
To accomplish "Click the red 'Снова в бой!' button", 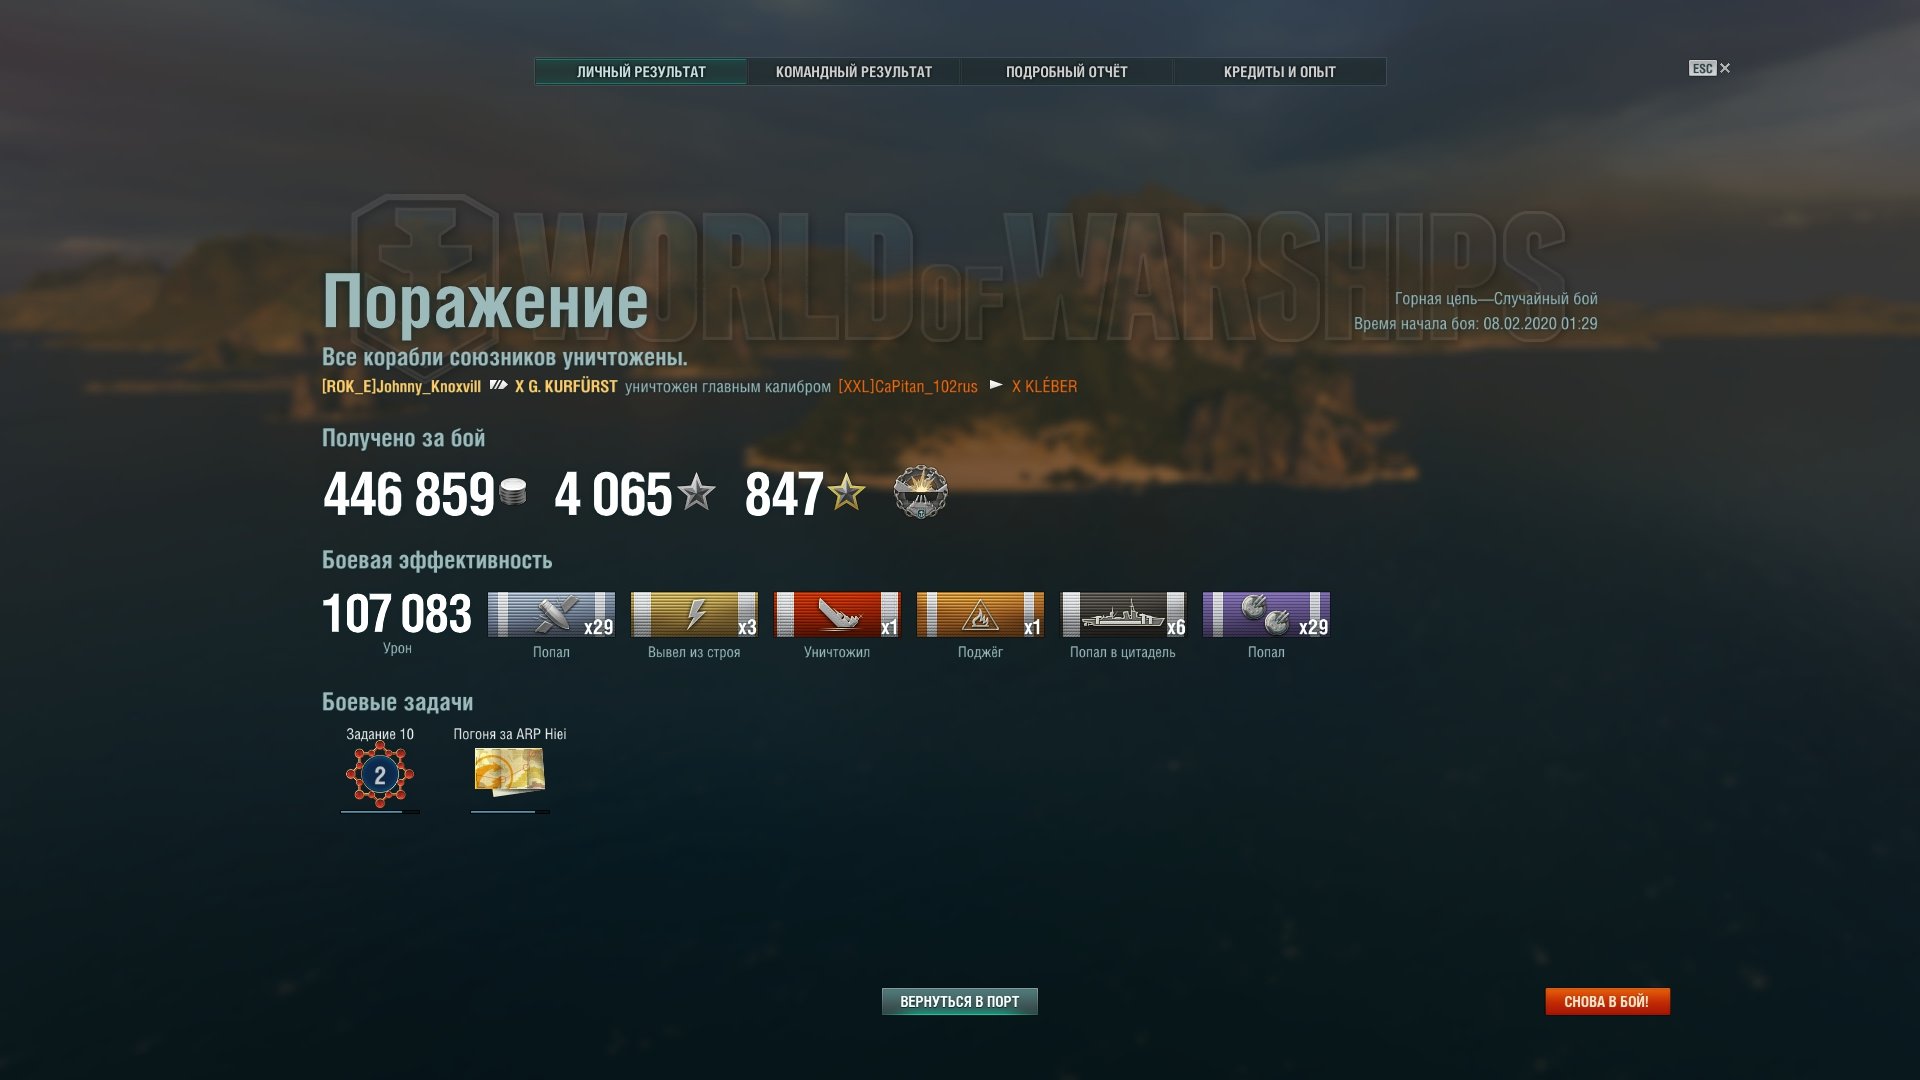I will tap(1608, 1001).
